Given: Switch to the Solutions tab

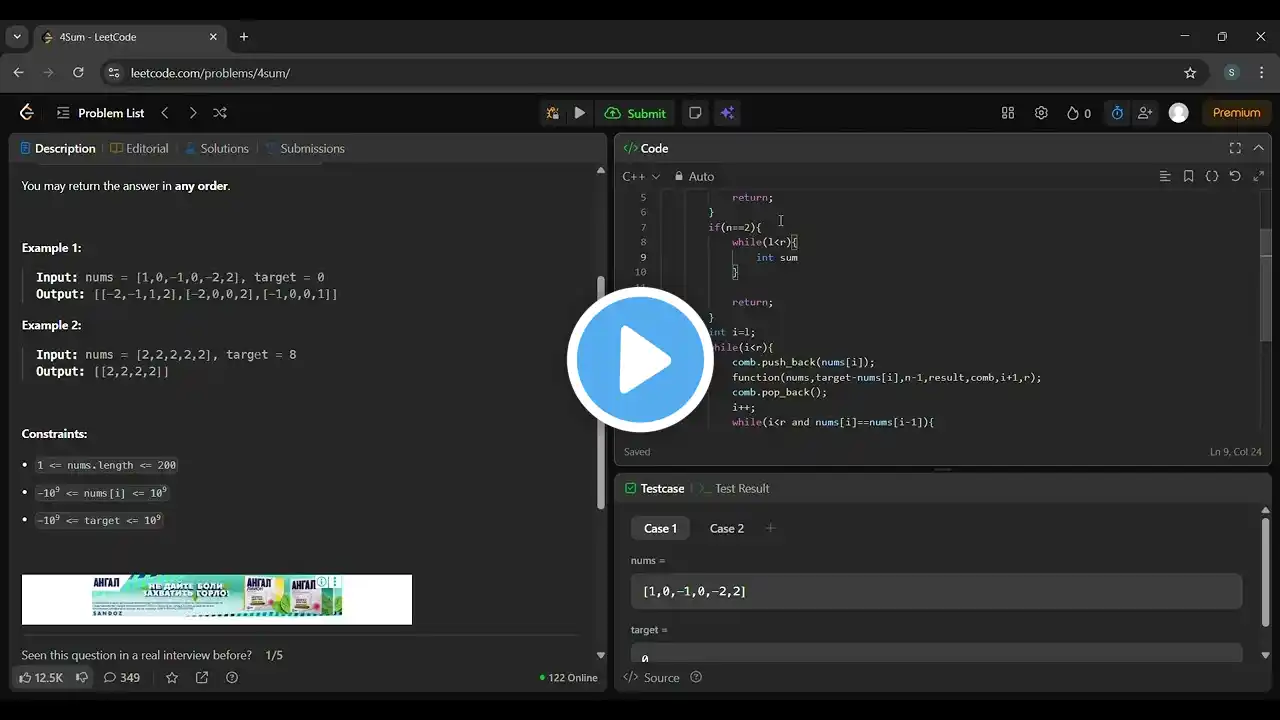Looking at the screenshot, I should (216, 148).
